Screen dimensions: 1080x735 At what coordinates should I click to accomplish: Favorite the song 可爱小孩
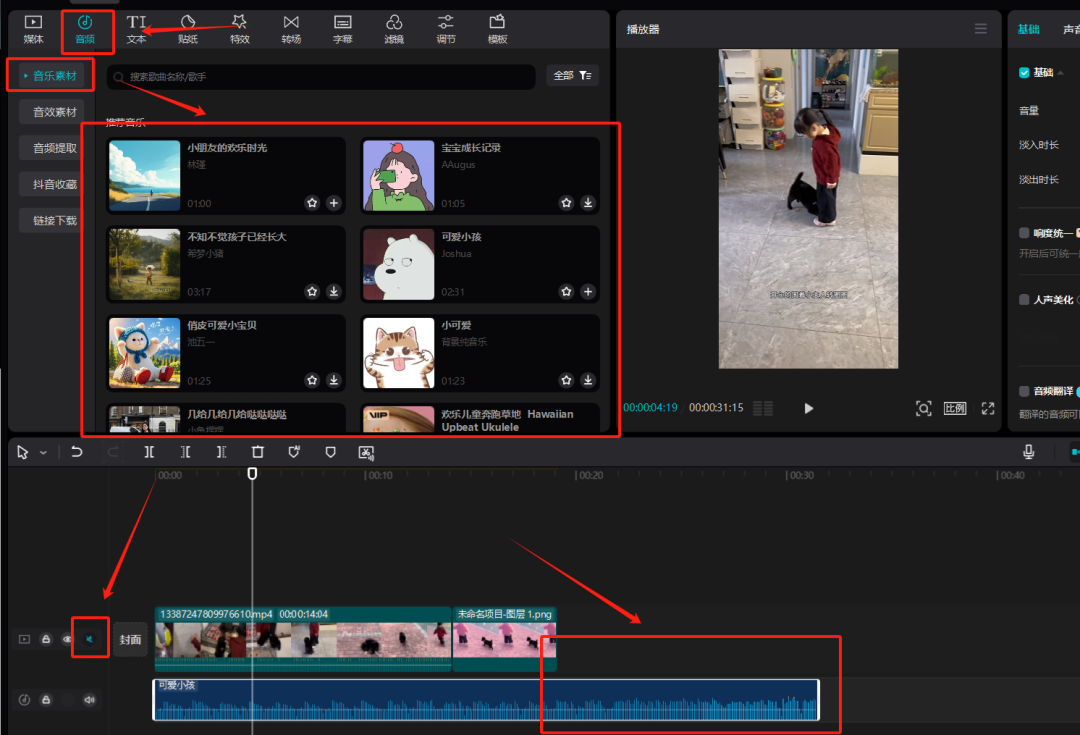click(x=566, y=291)
